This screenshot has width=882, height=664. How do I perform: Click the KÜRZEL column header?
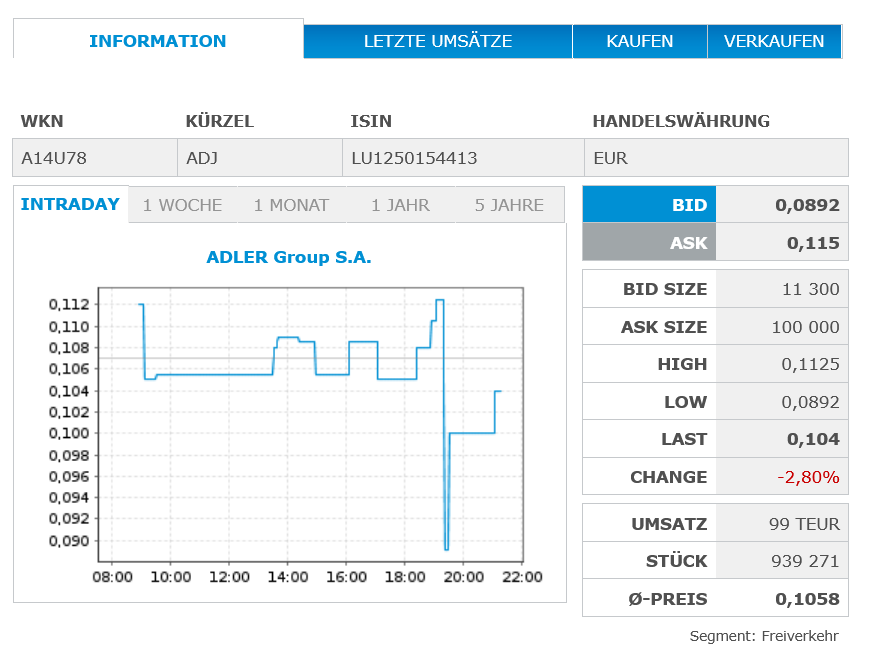[x=220, y=121]
